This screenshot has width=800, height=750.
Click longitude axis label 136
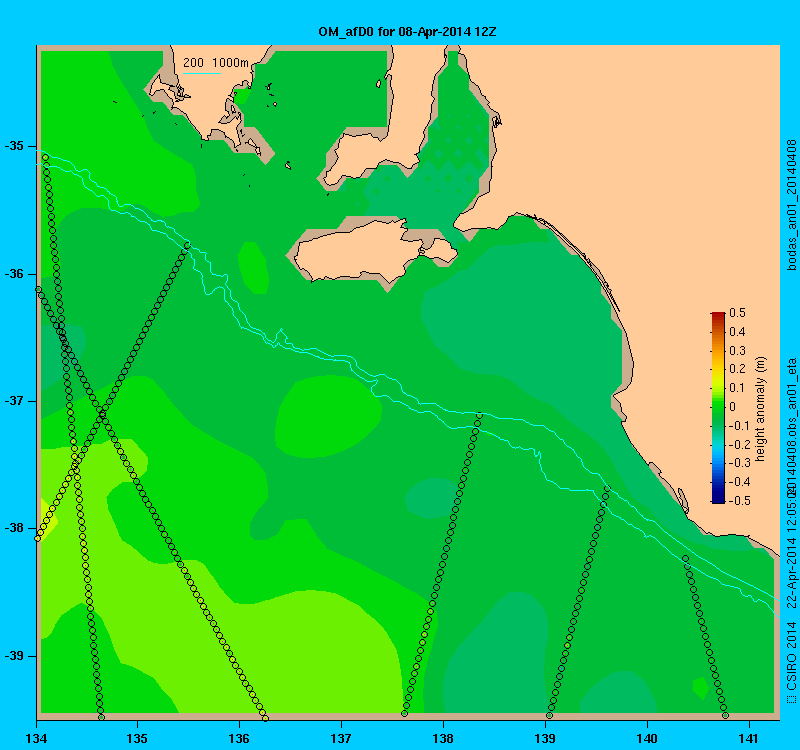coord(239,738)
